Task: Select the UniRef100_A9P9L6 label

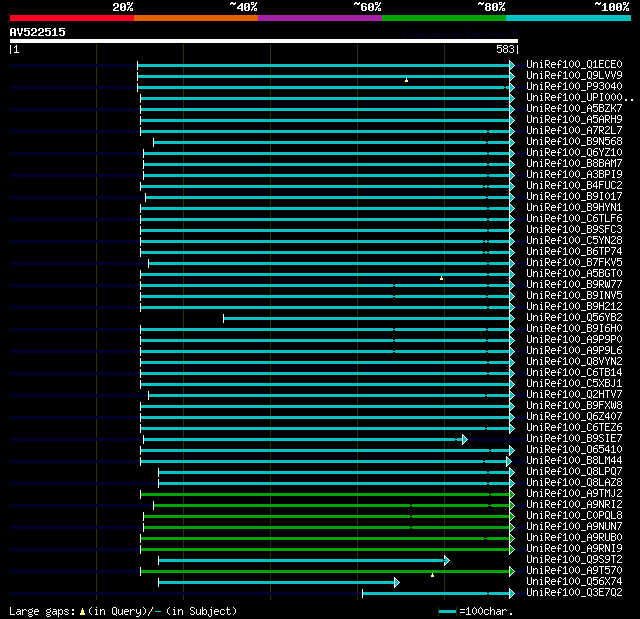Action: (x=574, y=351)
